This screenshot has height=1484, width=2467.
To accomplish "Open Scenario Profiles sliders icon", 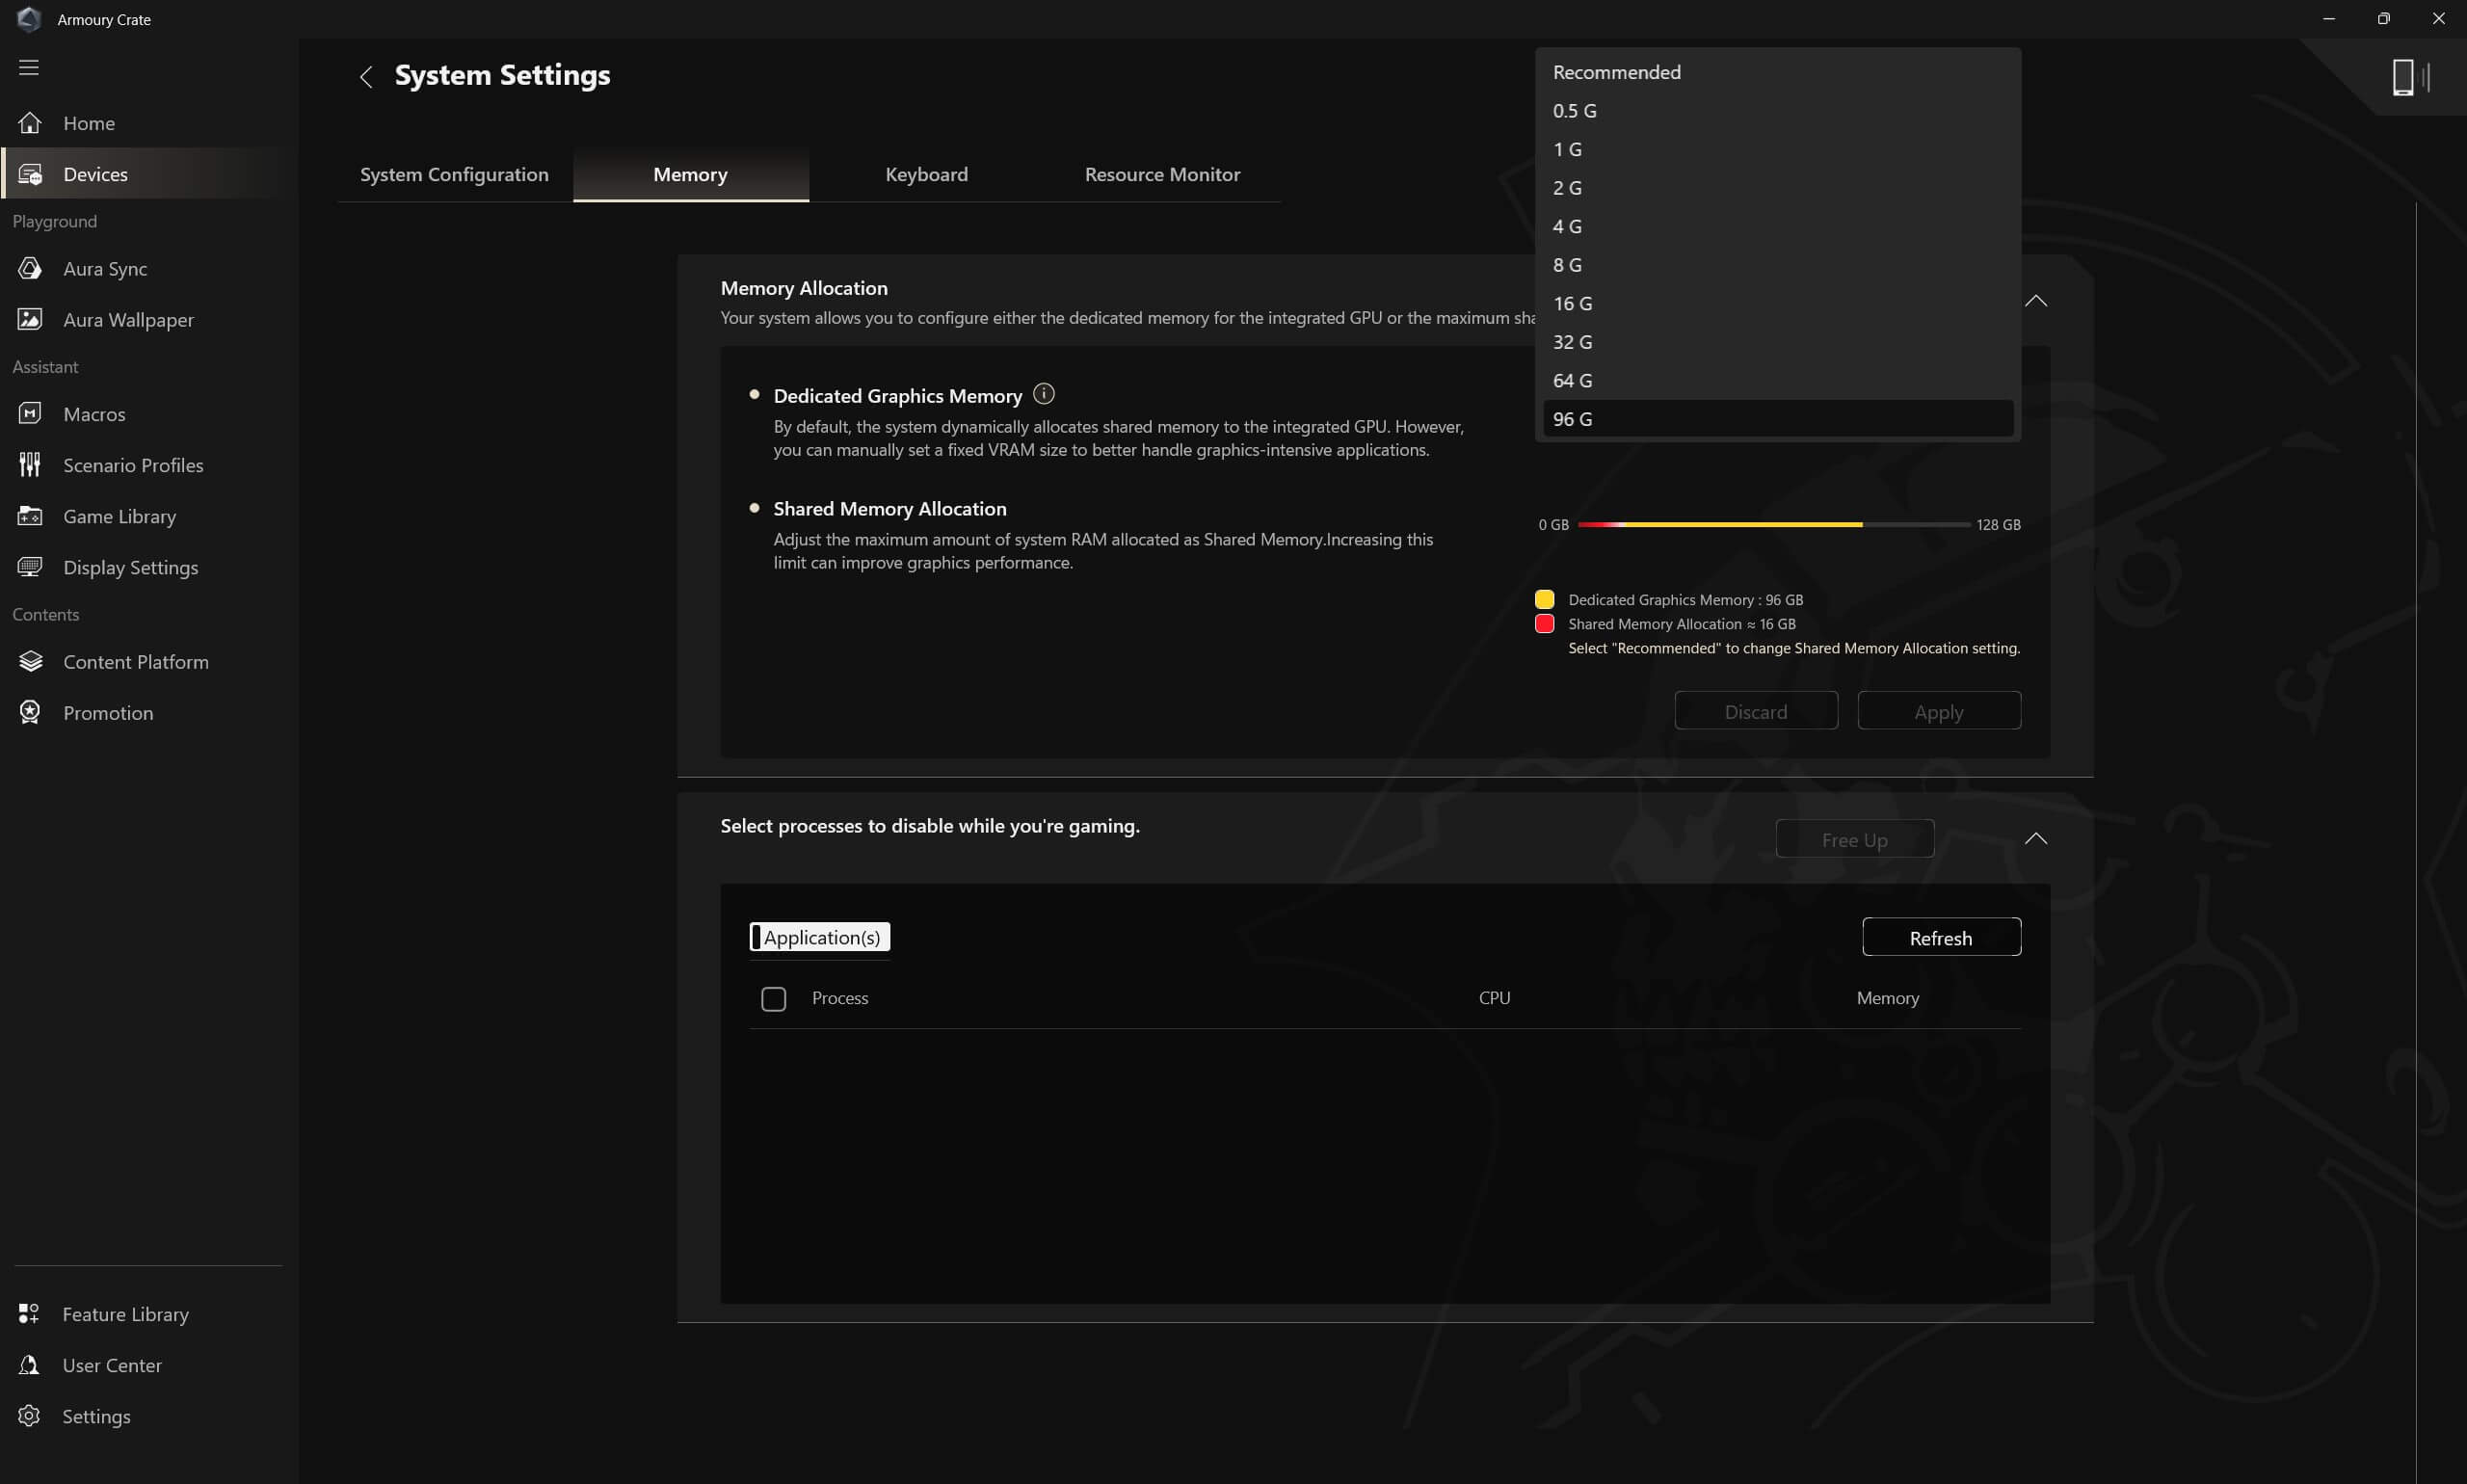I will 30,464.
